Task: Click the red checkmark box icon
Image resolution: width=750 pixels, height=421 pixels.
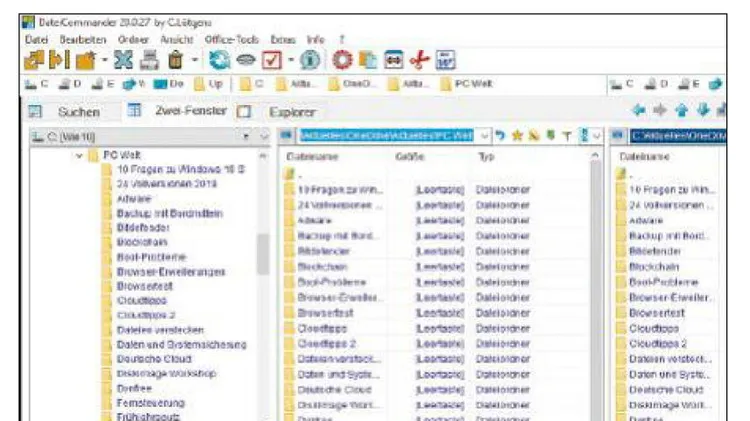Action: [x=272, y=60]
